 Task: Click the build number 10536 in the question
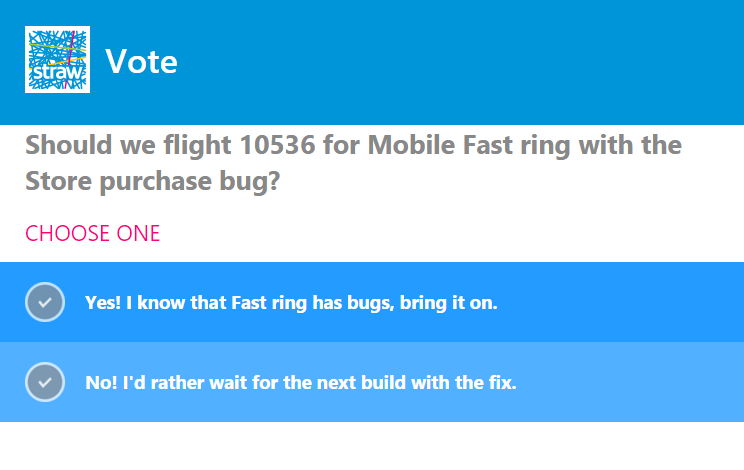(278, 145)
